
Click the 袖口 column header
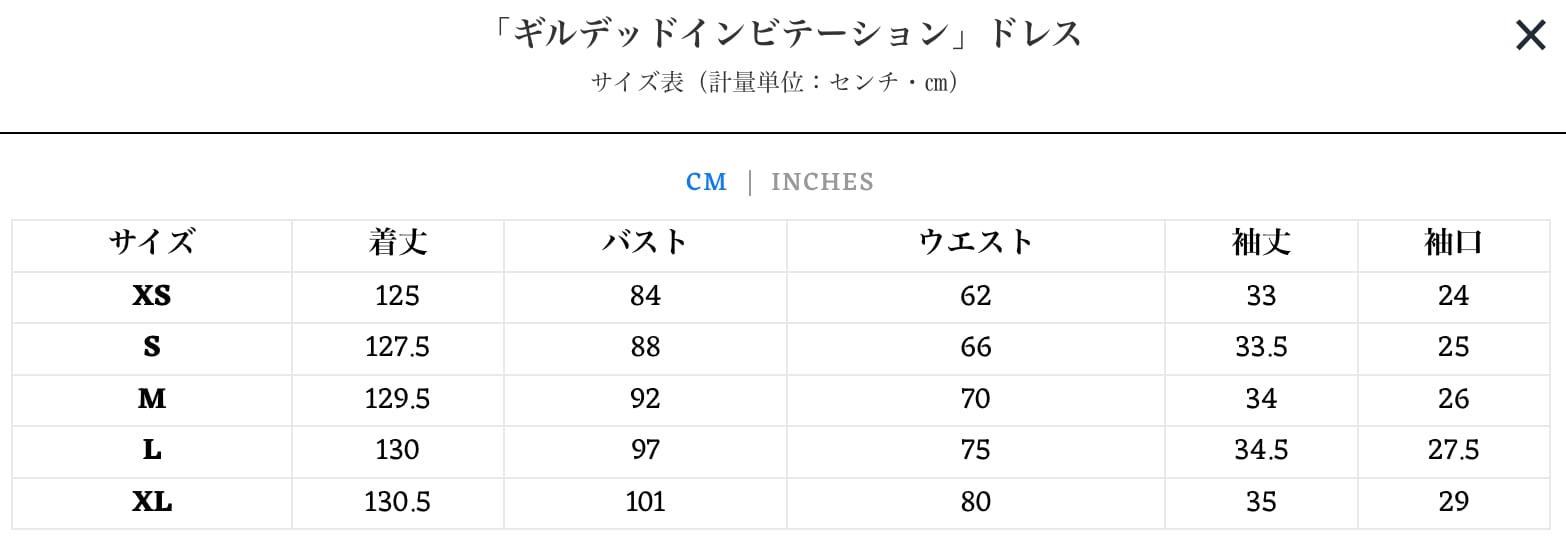point(1452,243)
